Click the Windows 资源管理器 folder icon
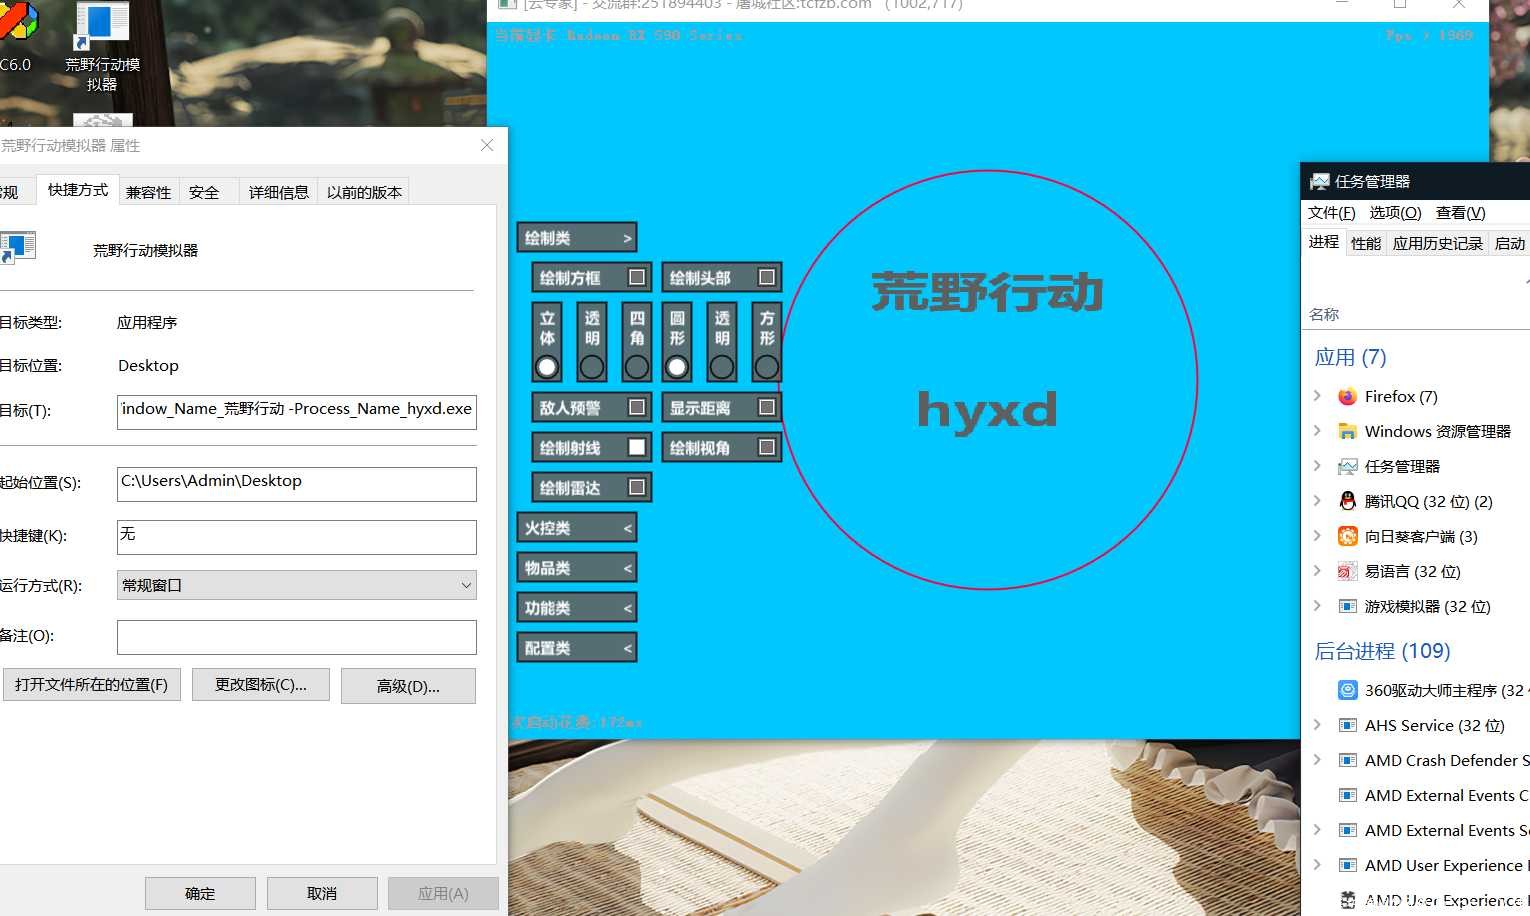 click(1348, 431)
